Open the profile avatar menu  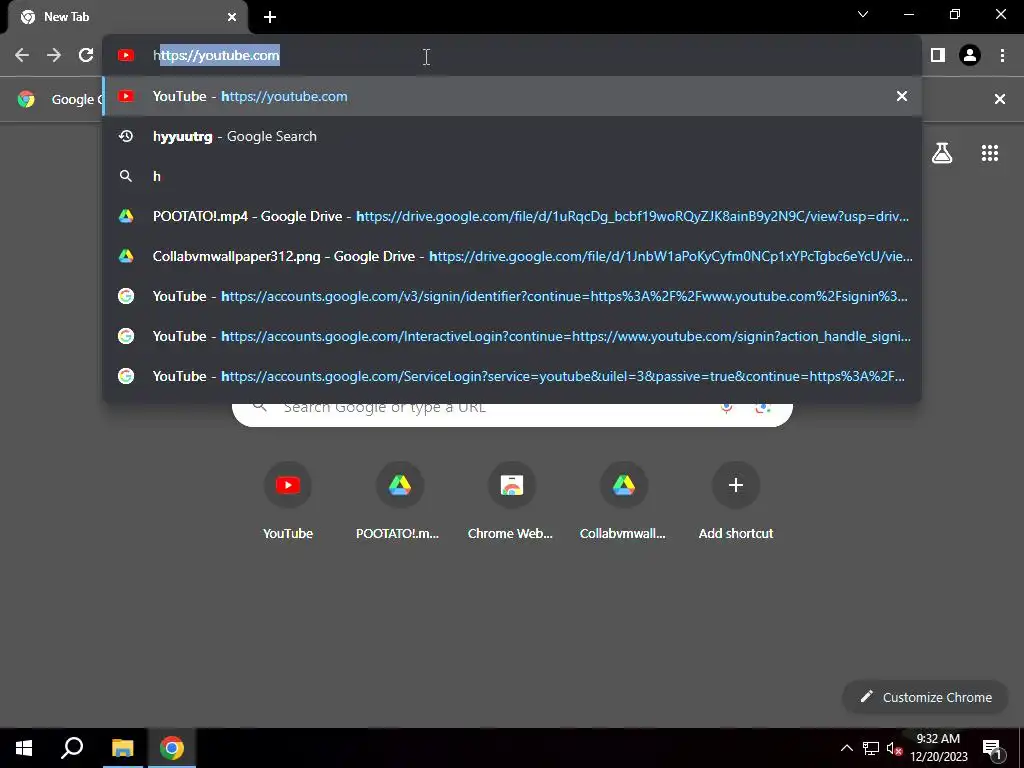coord(970,56)
